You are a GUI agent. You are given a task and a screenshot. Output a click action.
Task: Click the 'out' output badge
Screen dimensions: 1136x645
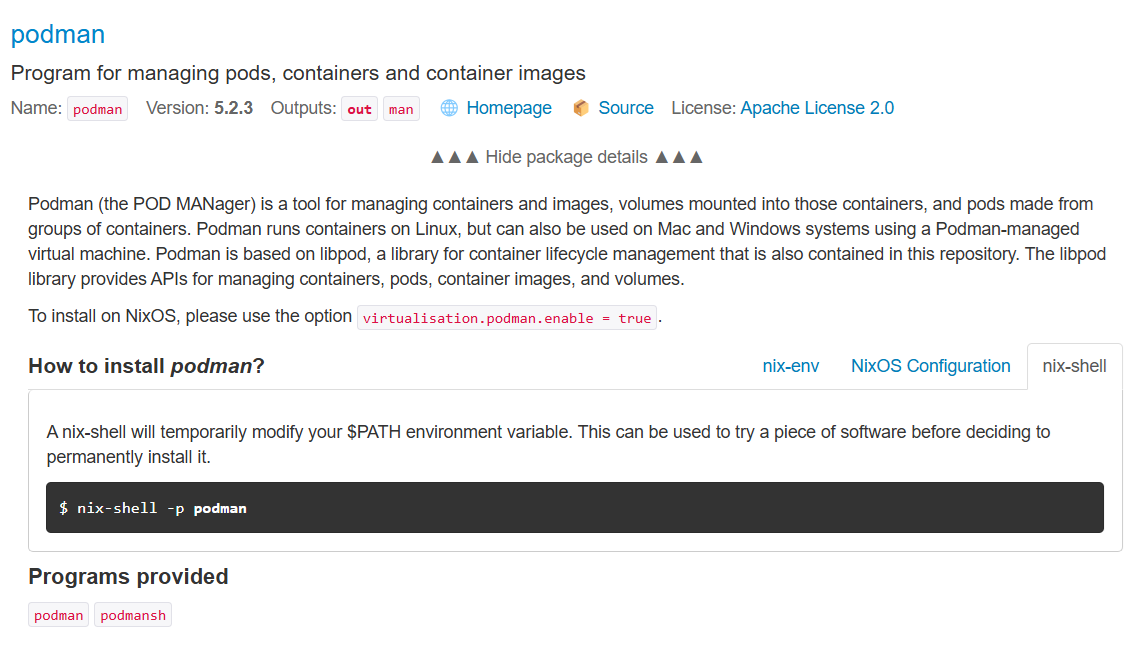pos(359,109)
